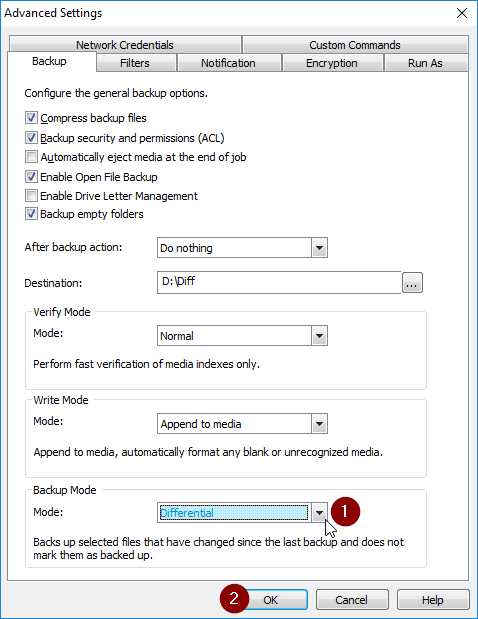
Task: Open the Notification tab
Action: tap(229, 63)
